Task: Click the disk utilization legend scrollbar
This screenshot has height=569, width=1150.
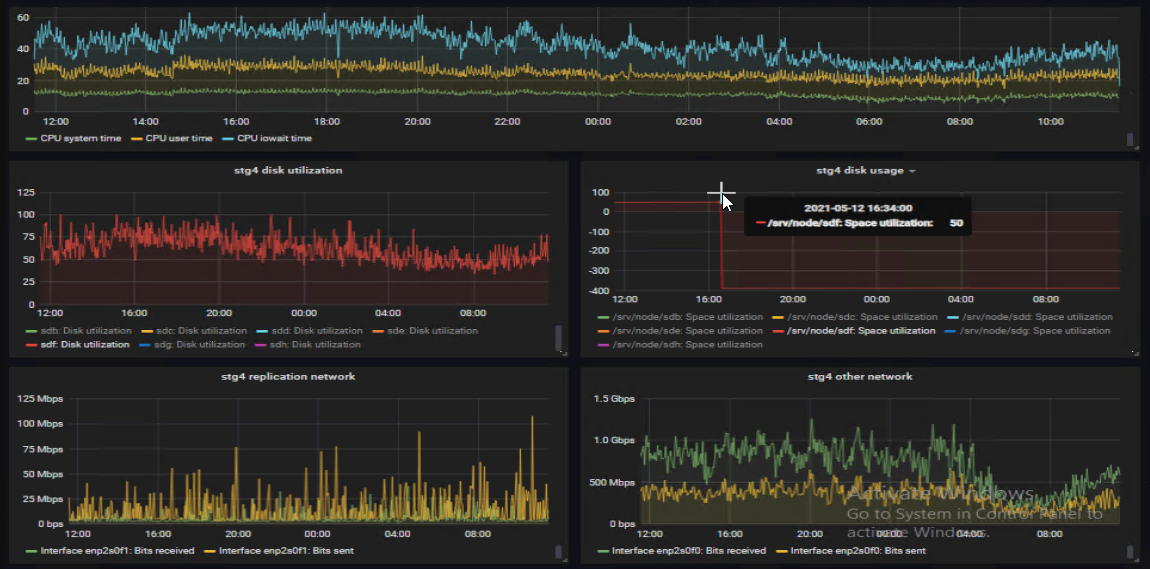Action: (x=558, y=340)
